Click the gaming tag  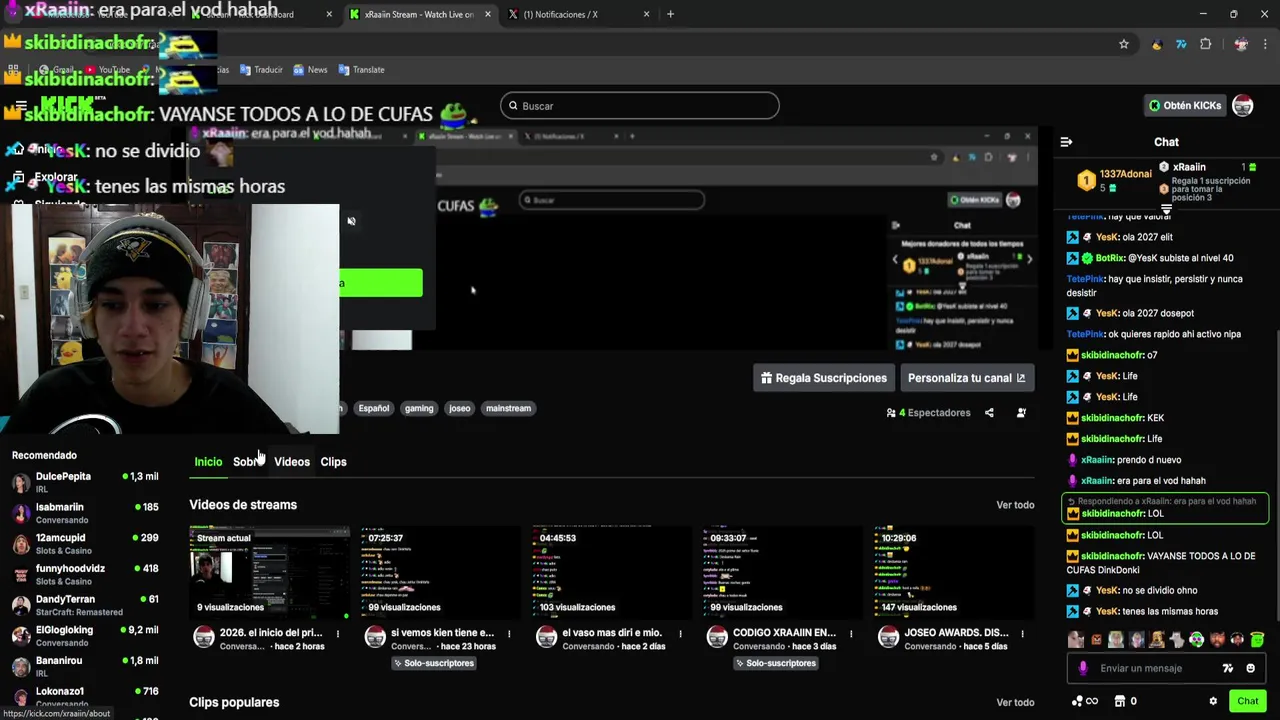click(419, 408)
